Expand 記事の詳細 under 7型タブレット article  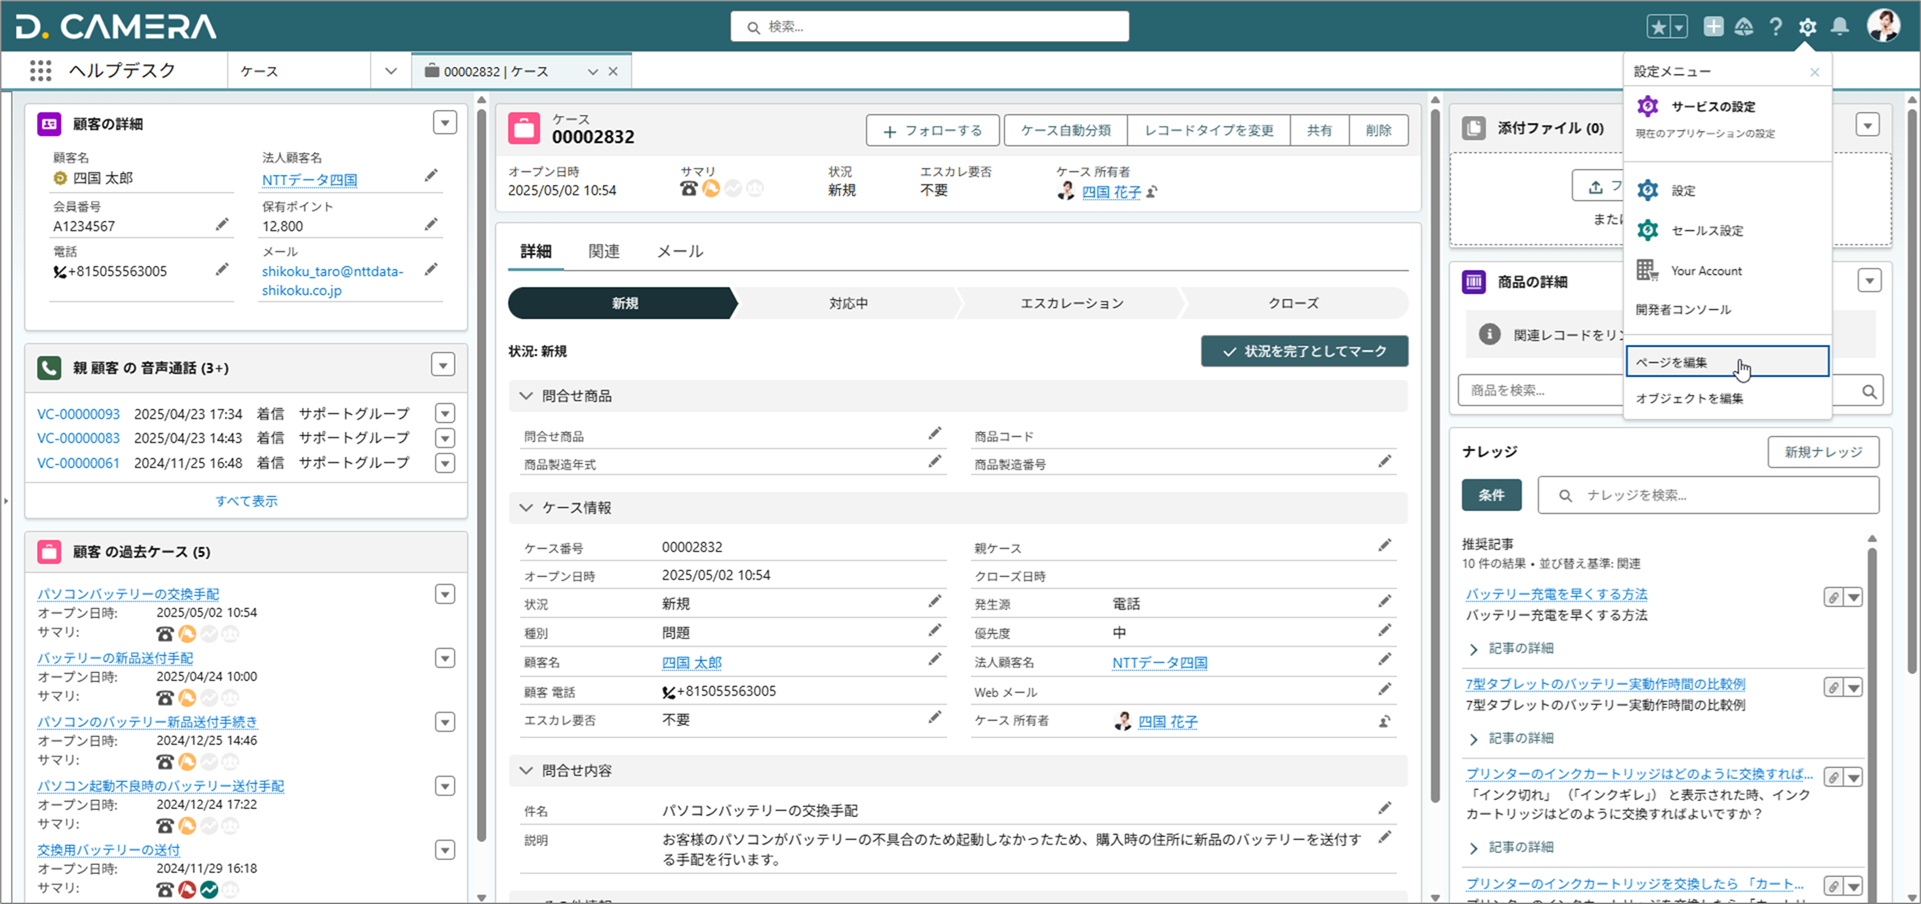(x=1511, y=738)
